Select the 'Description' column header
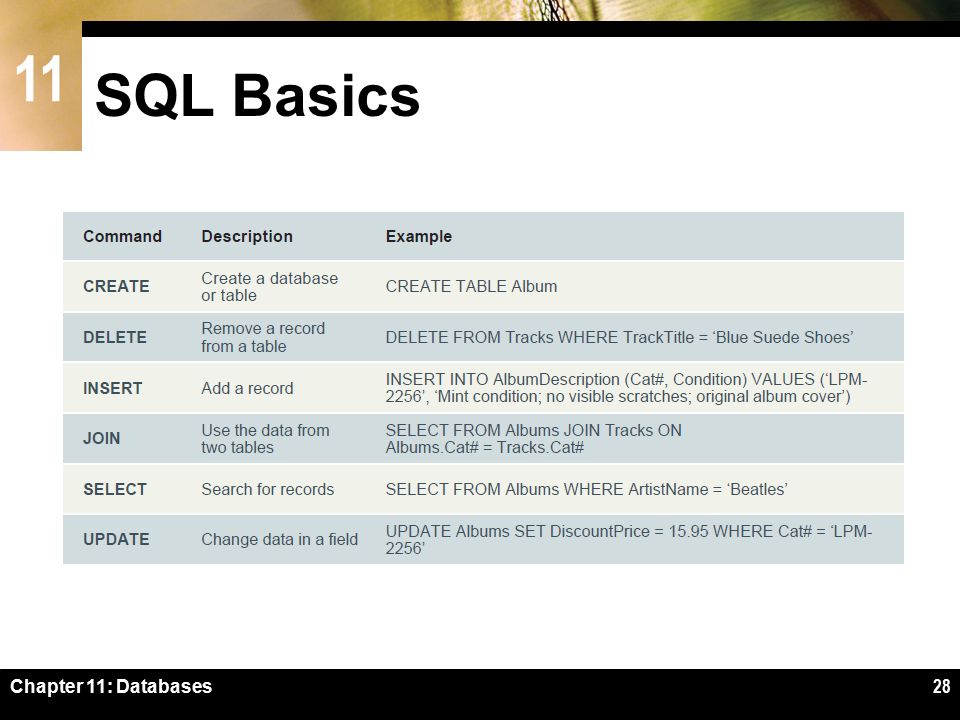 [247, 236]
